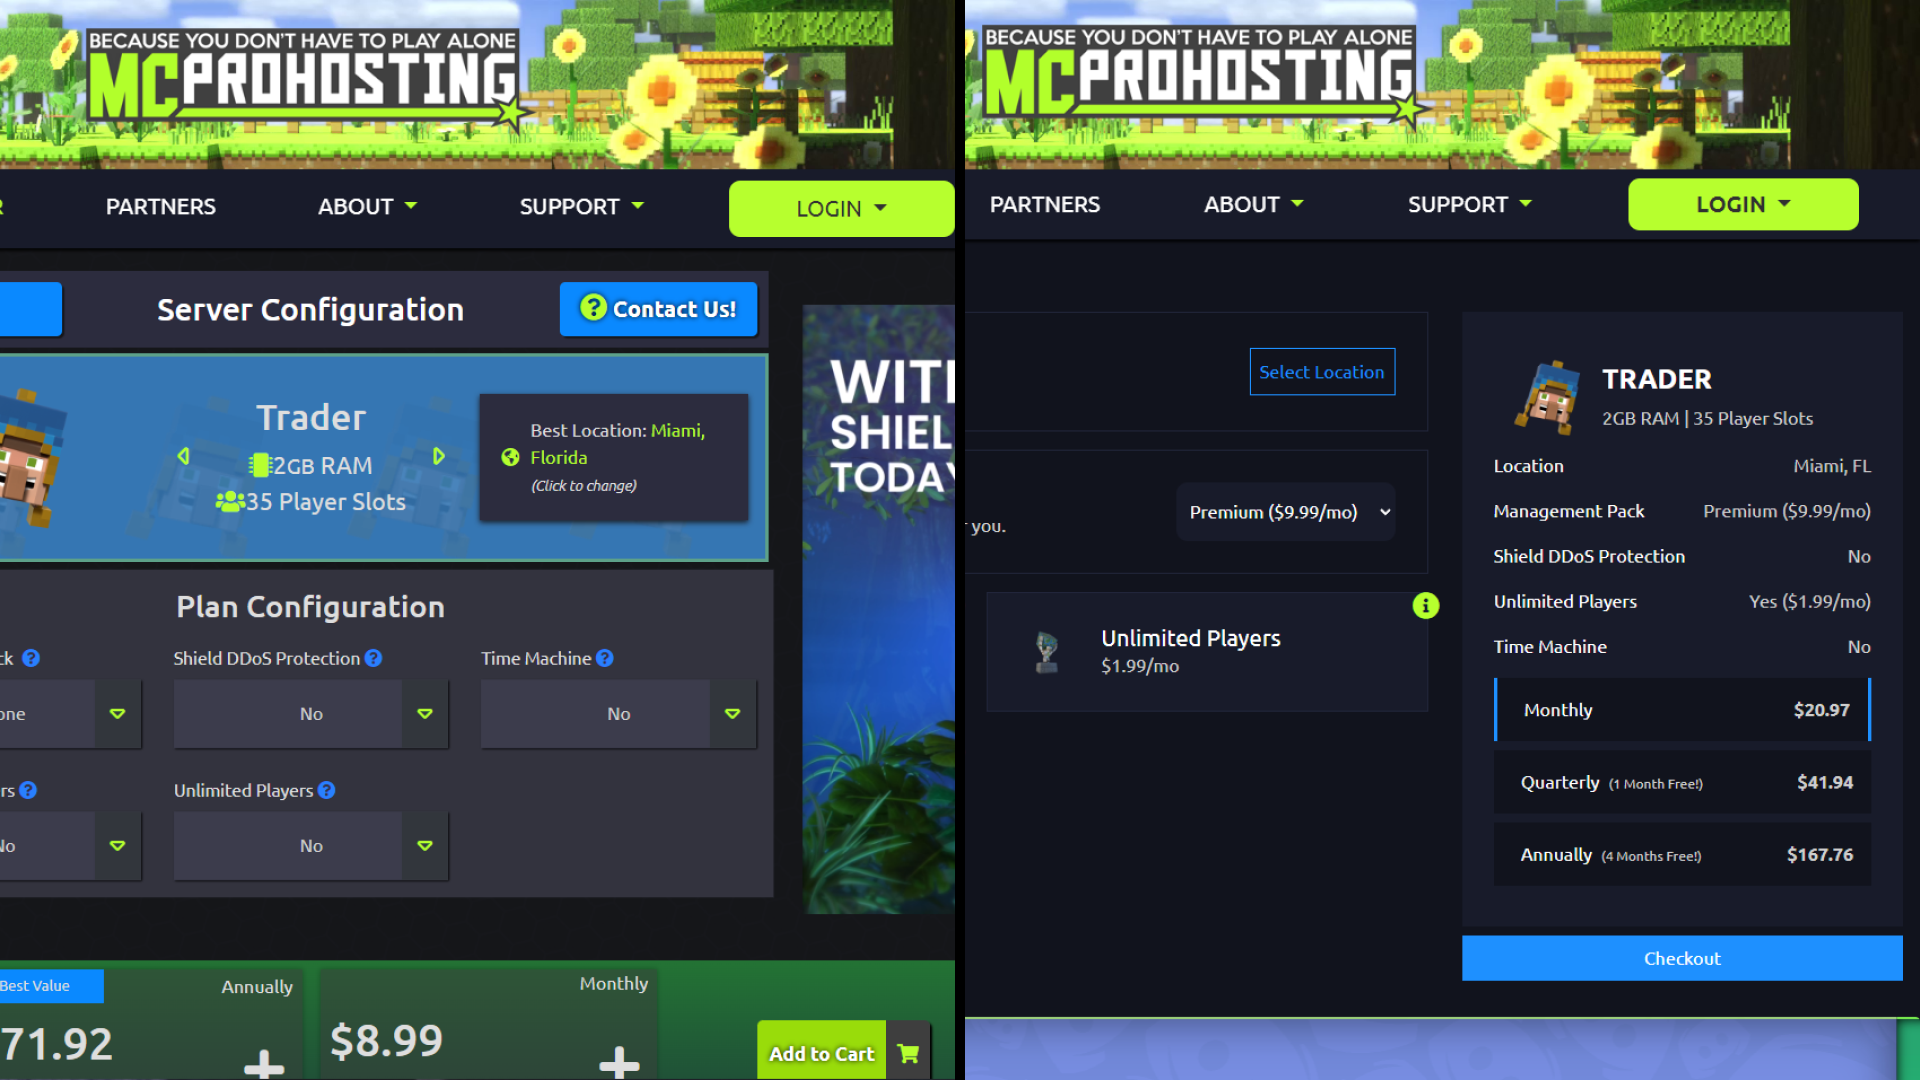The width and height of the screenshot is (1920, 1080).
Task: Click Checkout button to proceed
Action: tap(1681, 957)
